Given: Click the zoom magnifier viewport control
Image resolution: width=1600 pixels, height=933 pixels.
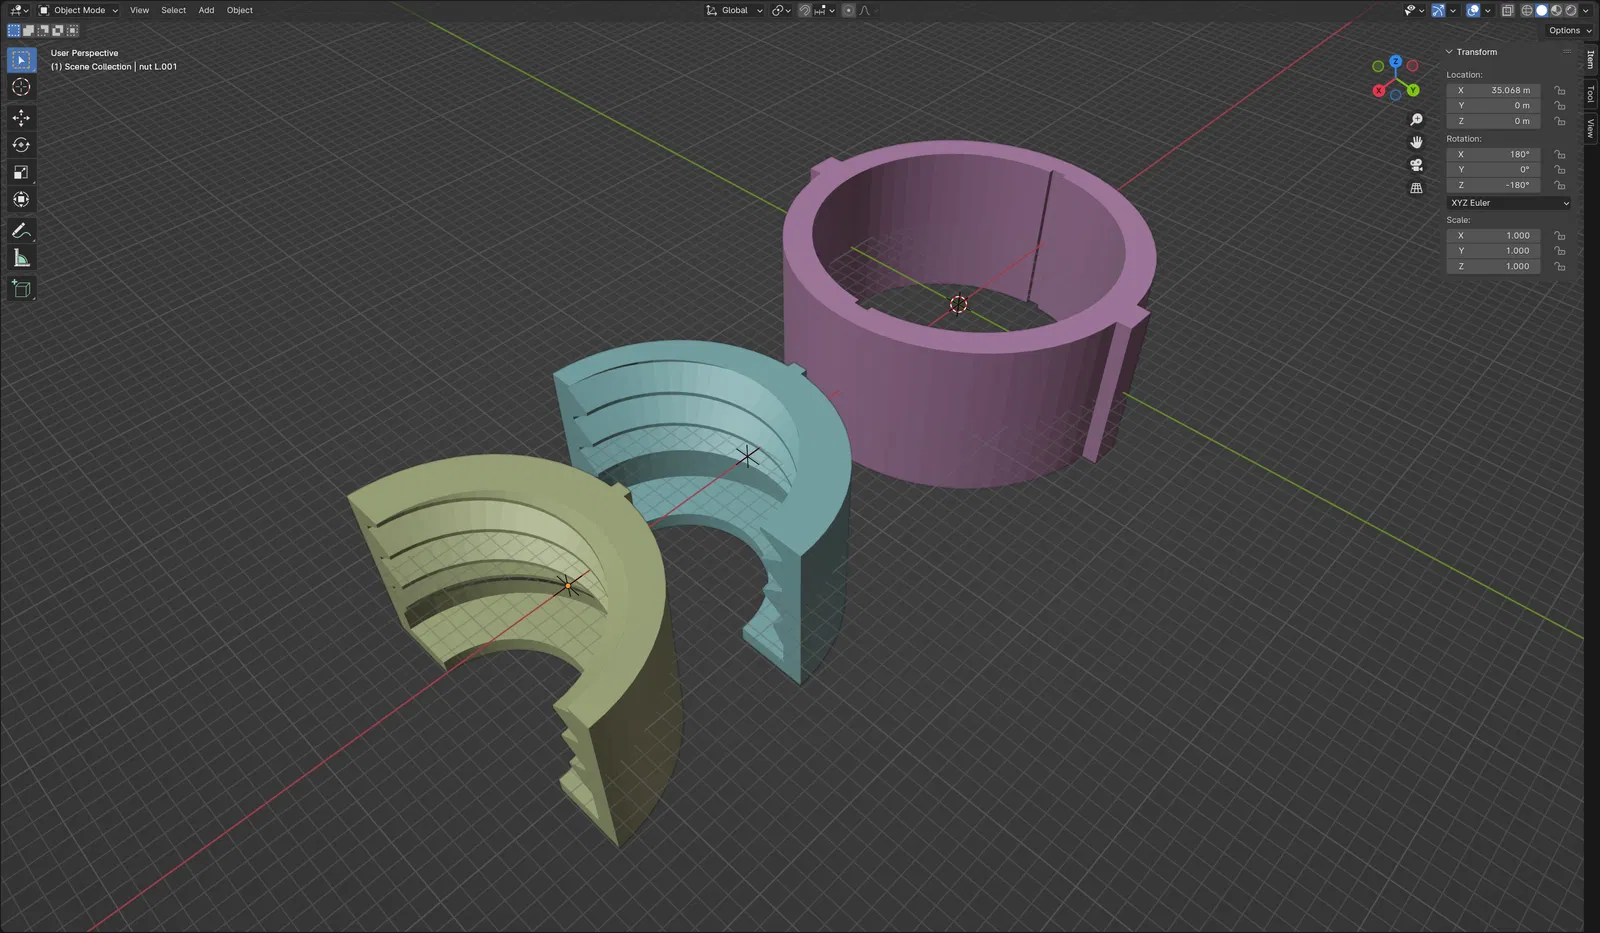Looking at the screenshot, I should 1416,119.
